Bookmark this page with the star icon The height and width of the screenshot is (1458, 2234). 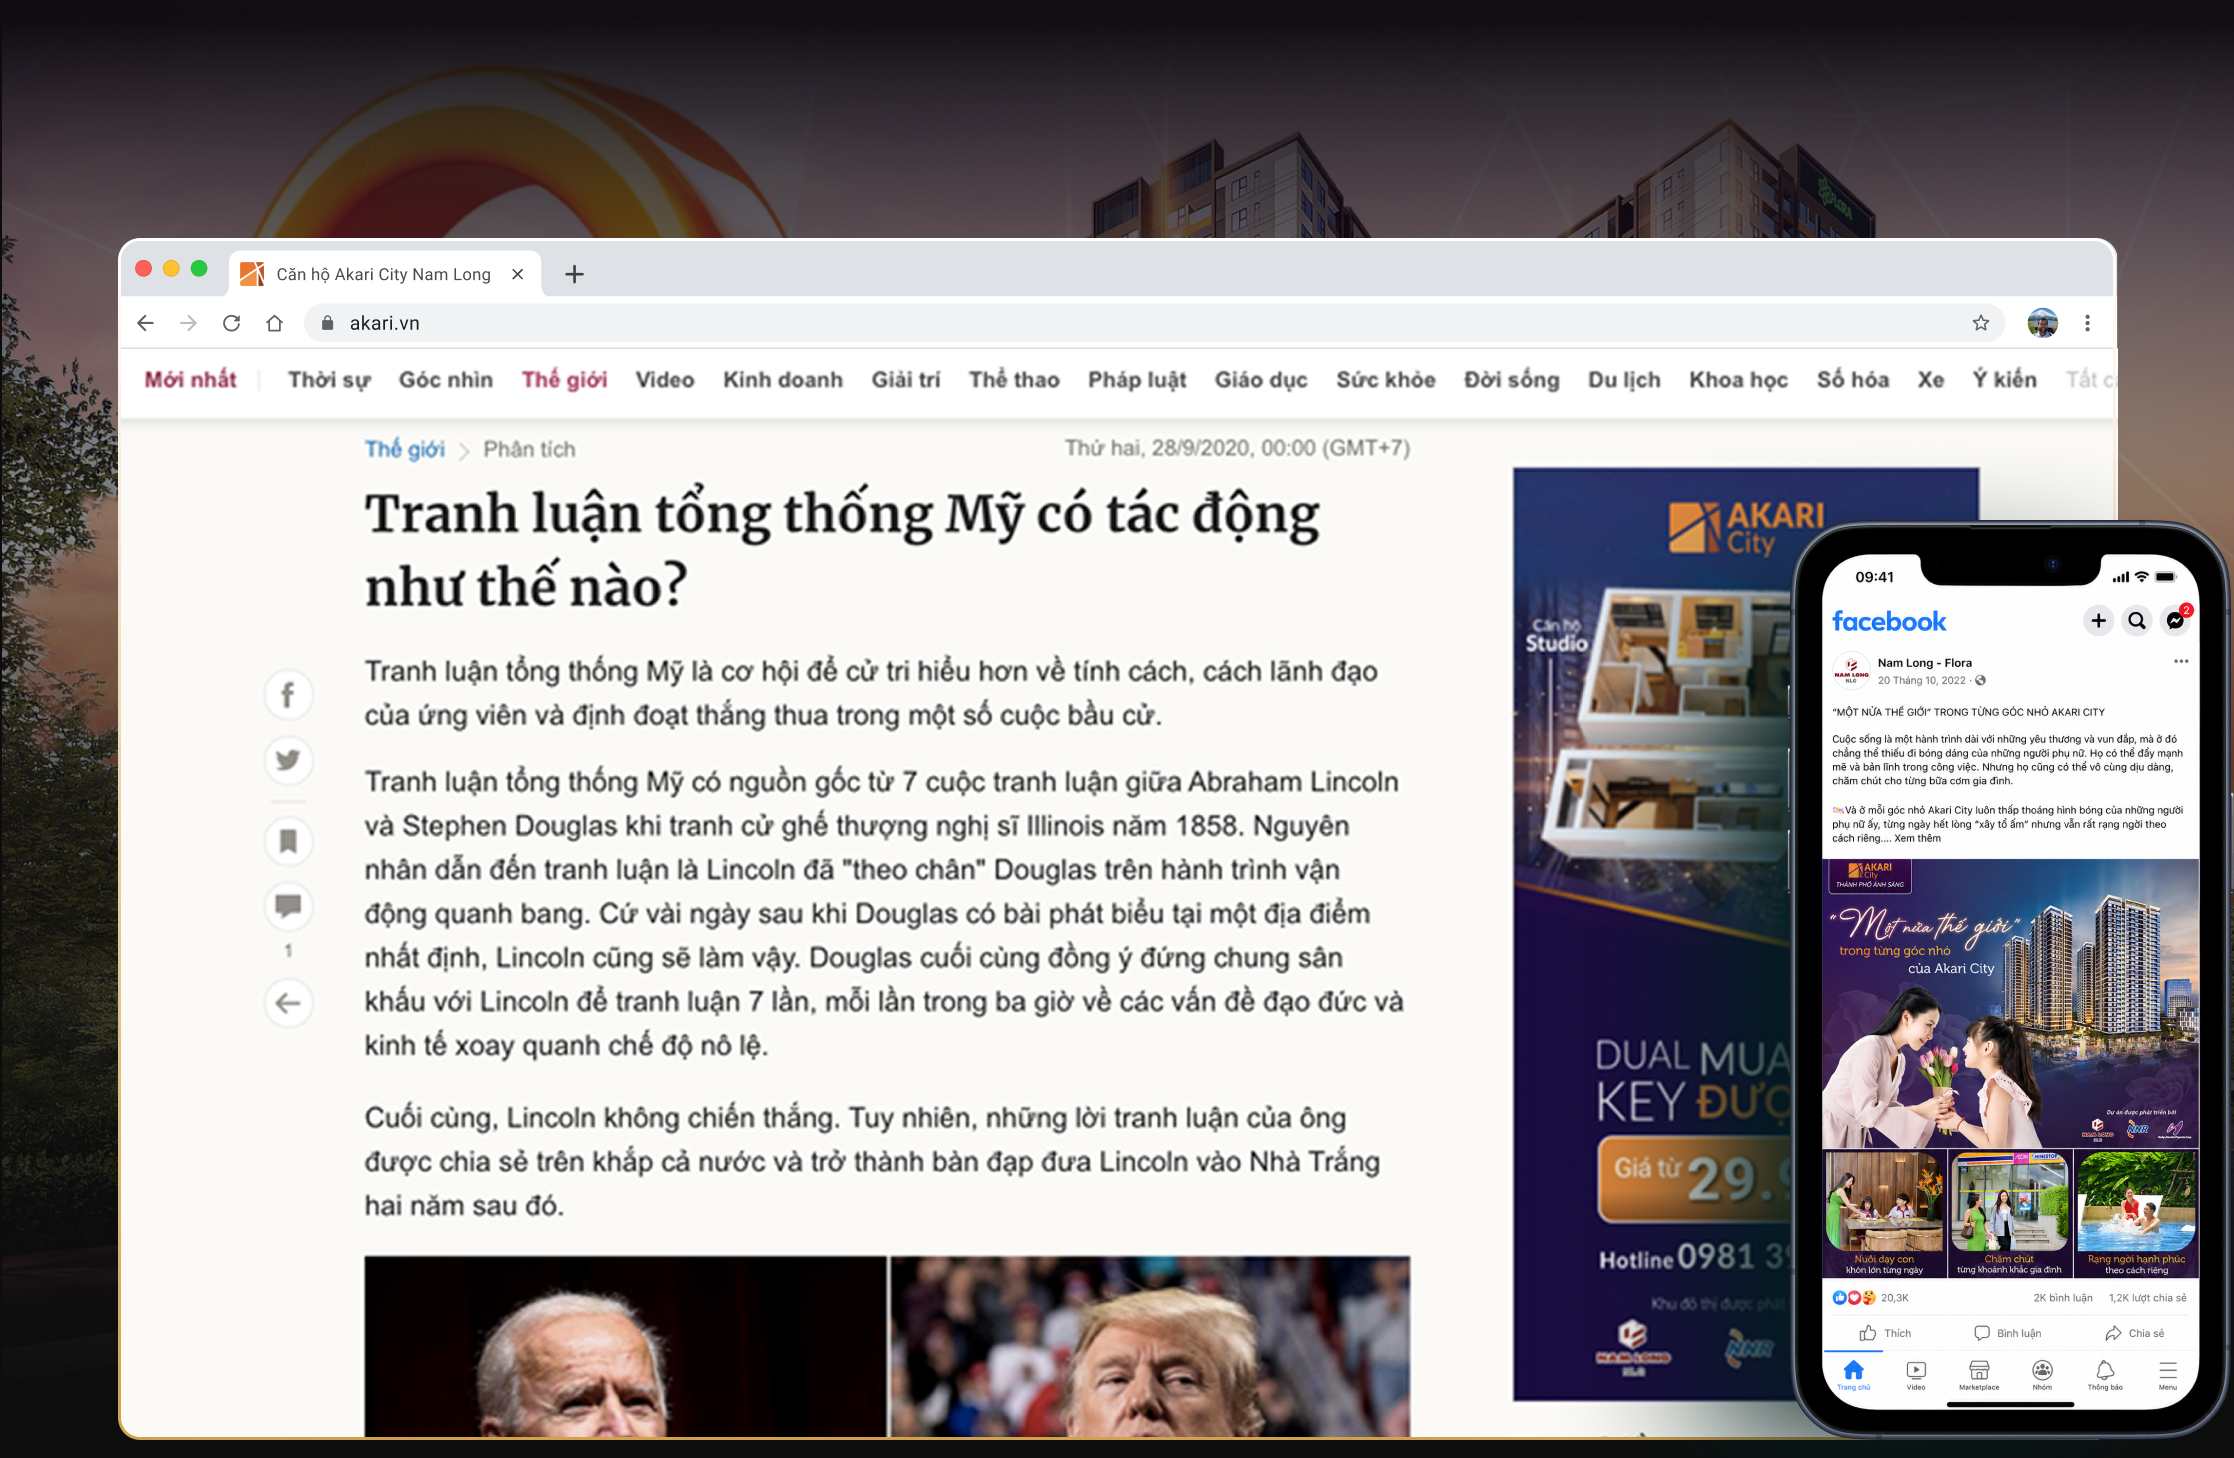click(x=1980, y=323)
